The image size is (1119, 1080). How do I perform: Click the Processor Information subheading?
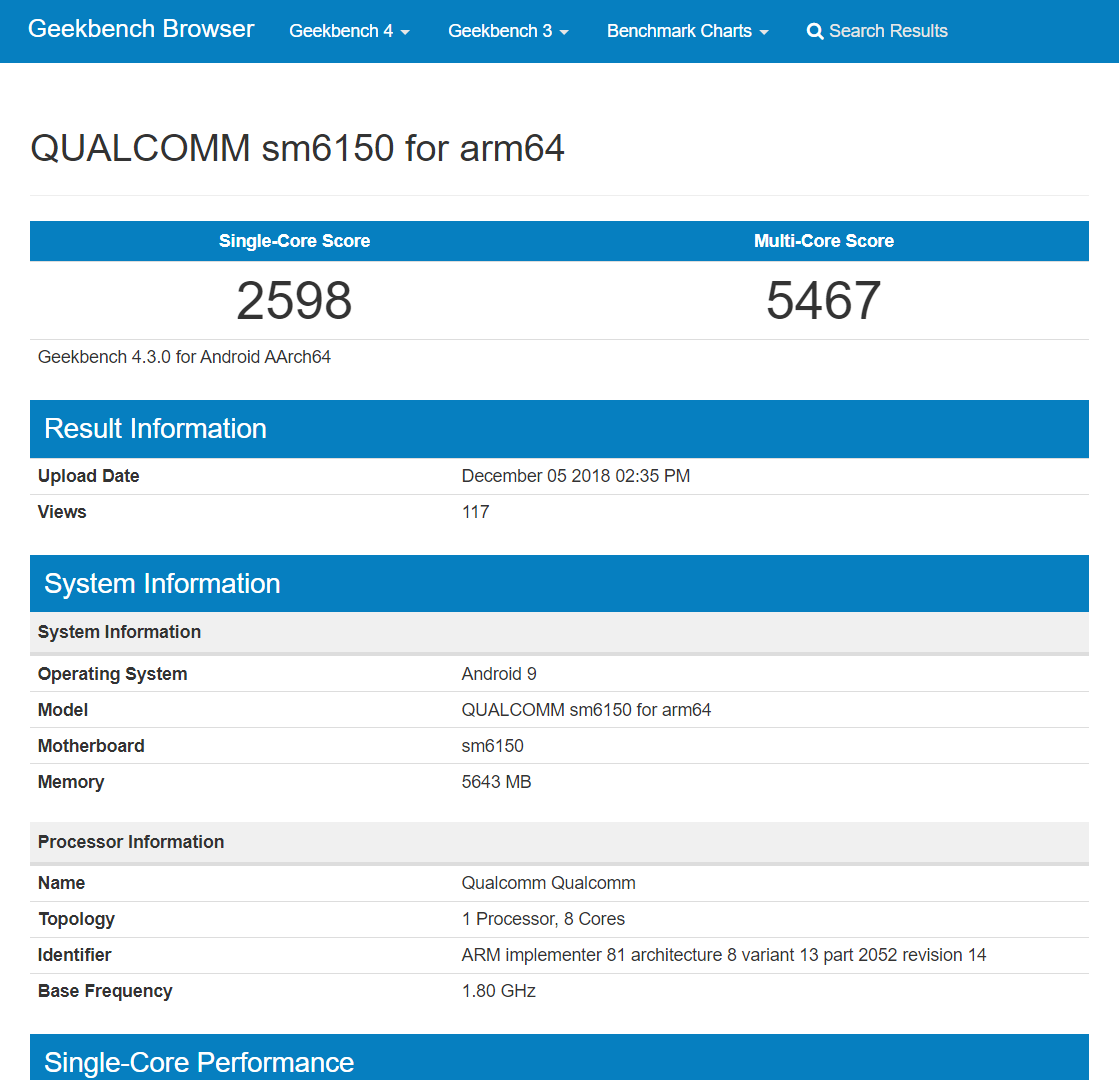[131, 842]
